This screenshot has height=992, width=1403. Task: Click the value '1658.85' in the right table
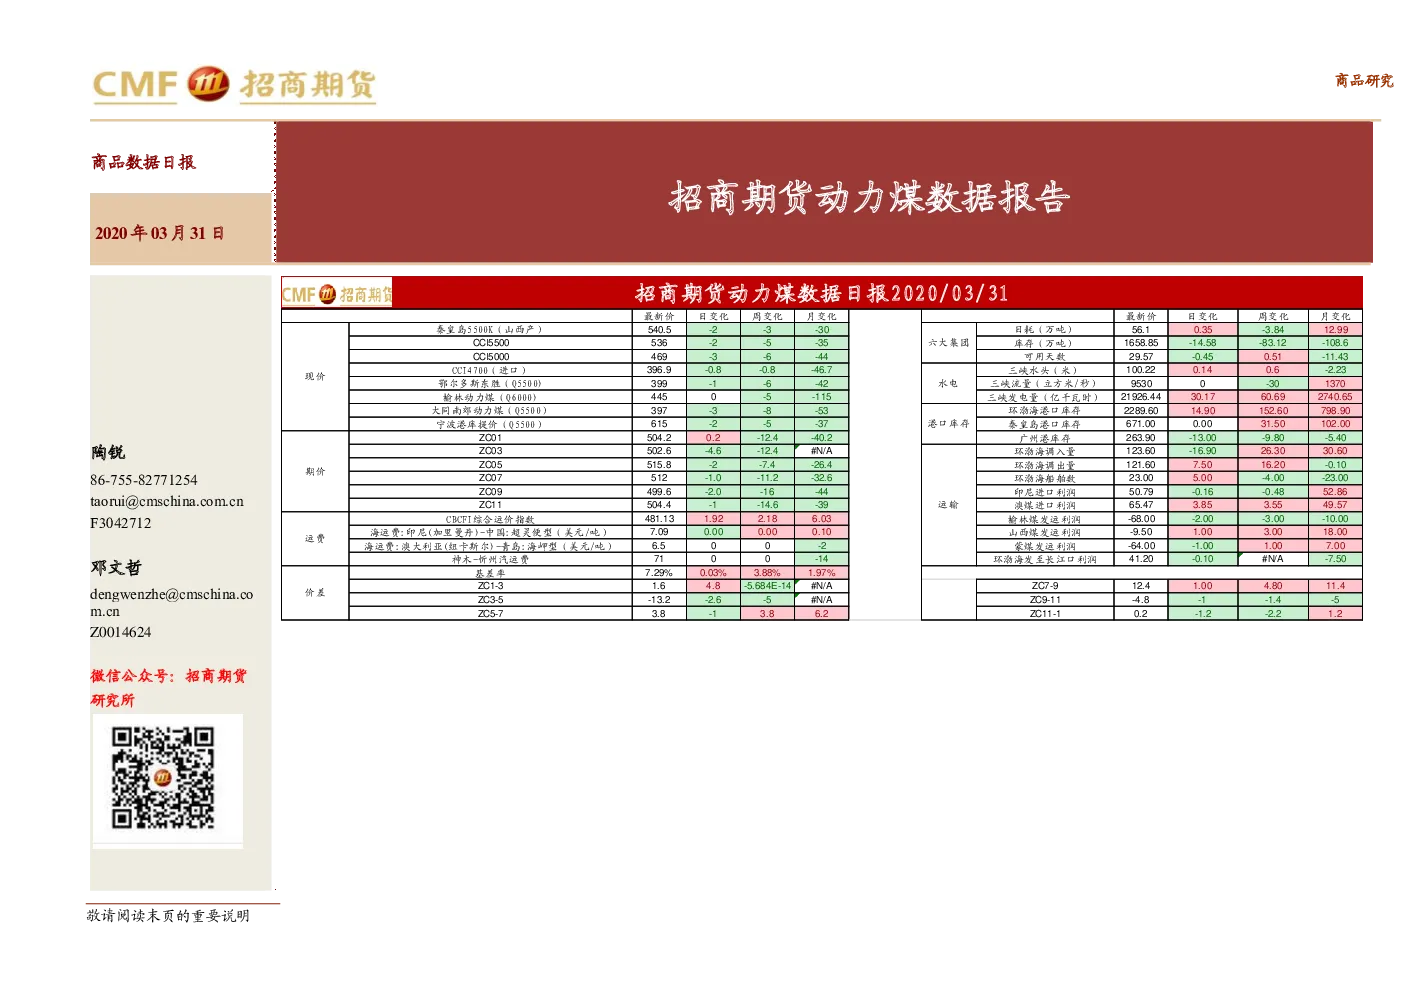tap(1141, 342)
